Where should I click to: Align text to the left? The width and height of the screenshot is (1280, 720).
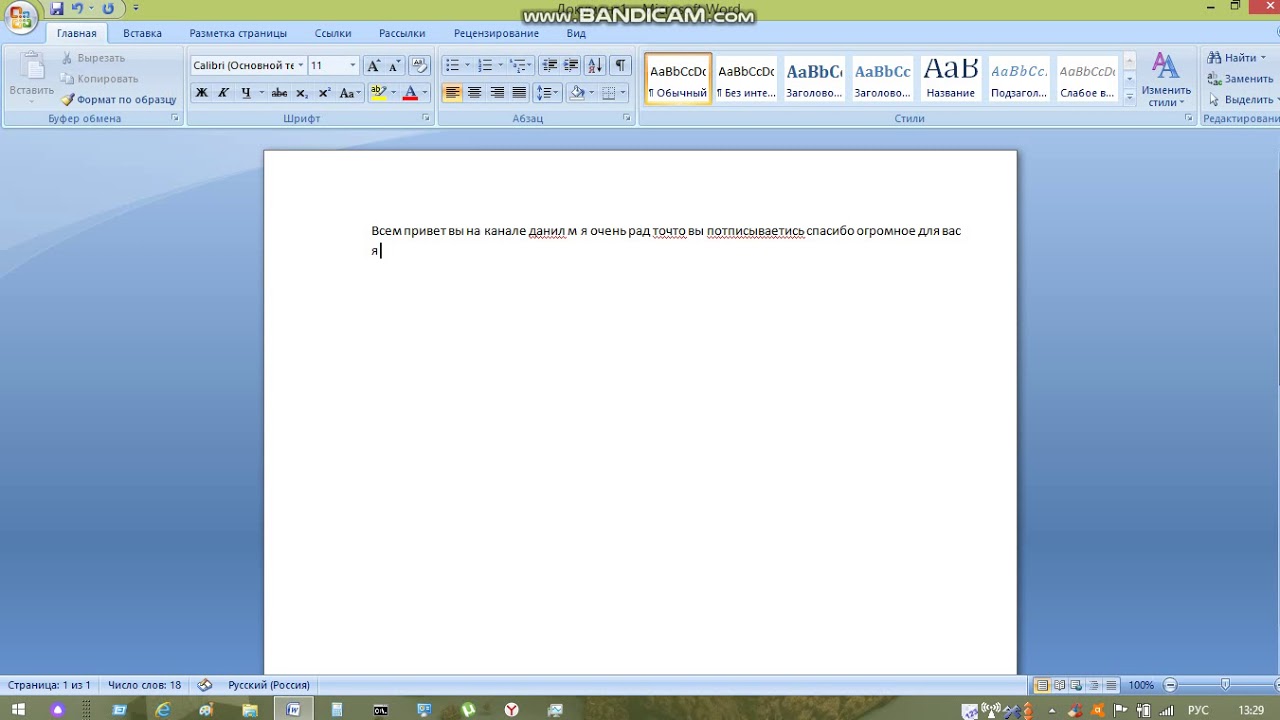(453, 93)
